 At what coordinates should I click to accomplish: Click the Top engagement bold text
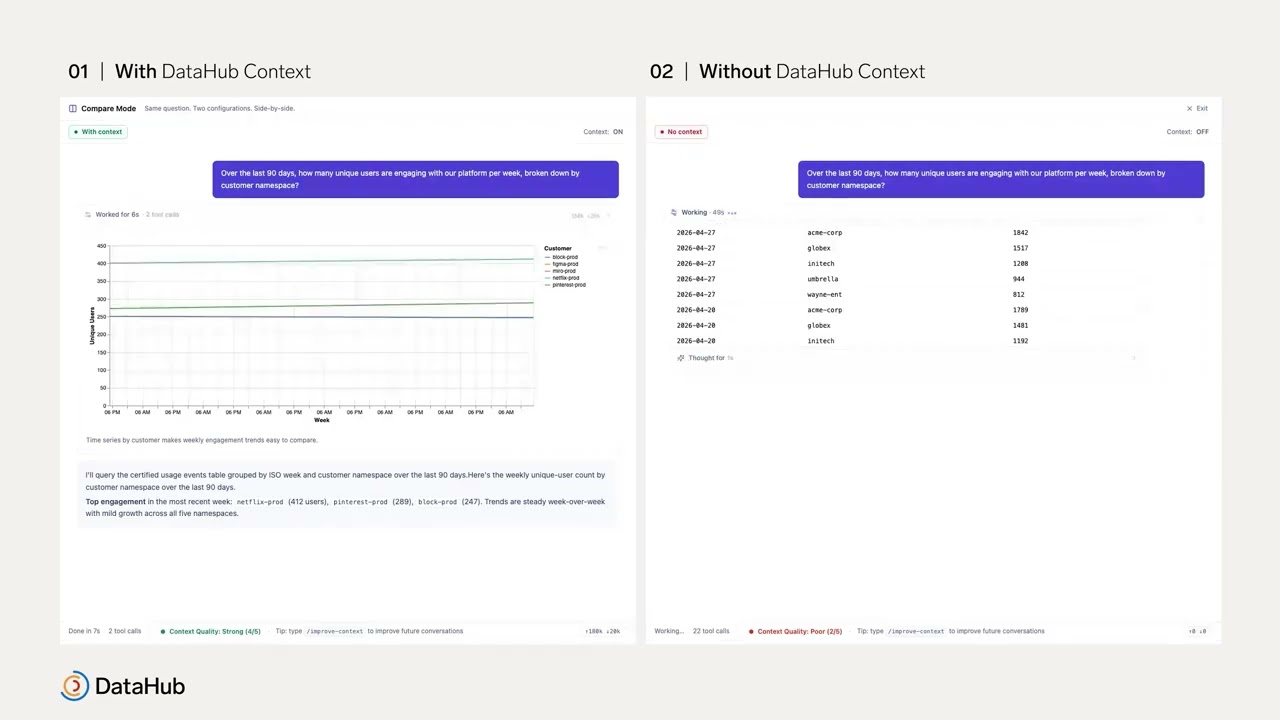115,502
